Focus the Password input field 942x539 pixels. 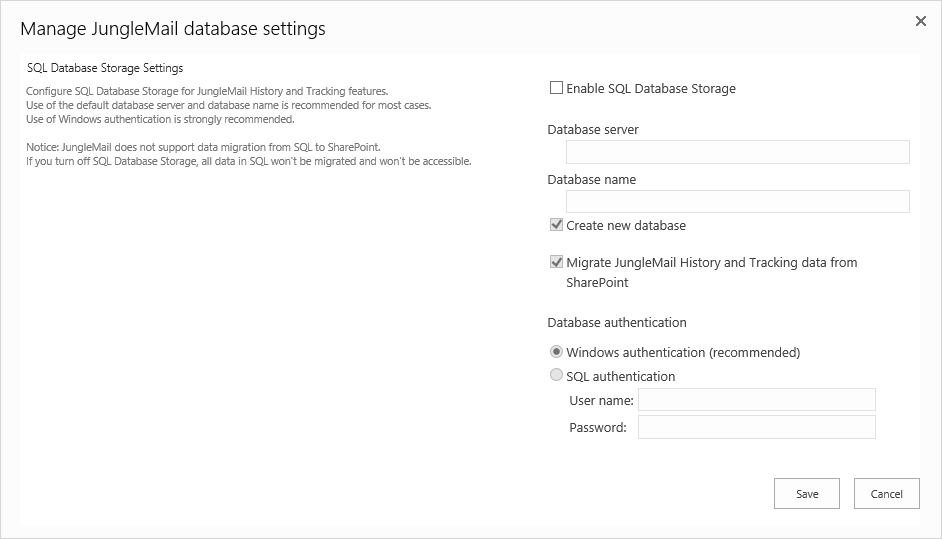coord(756,428)
